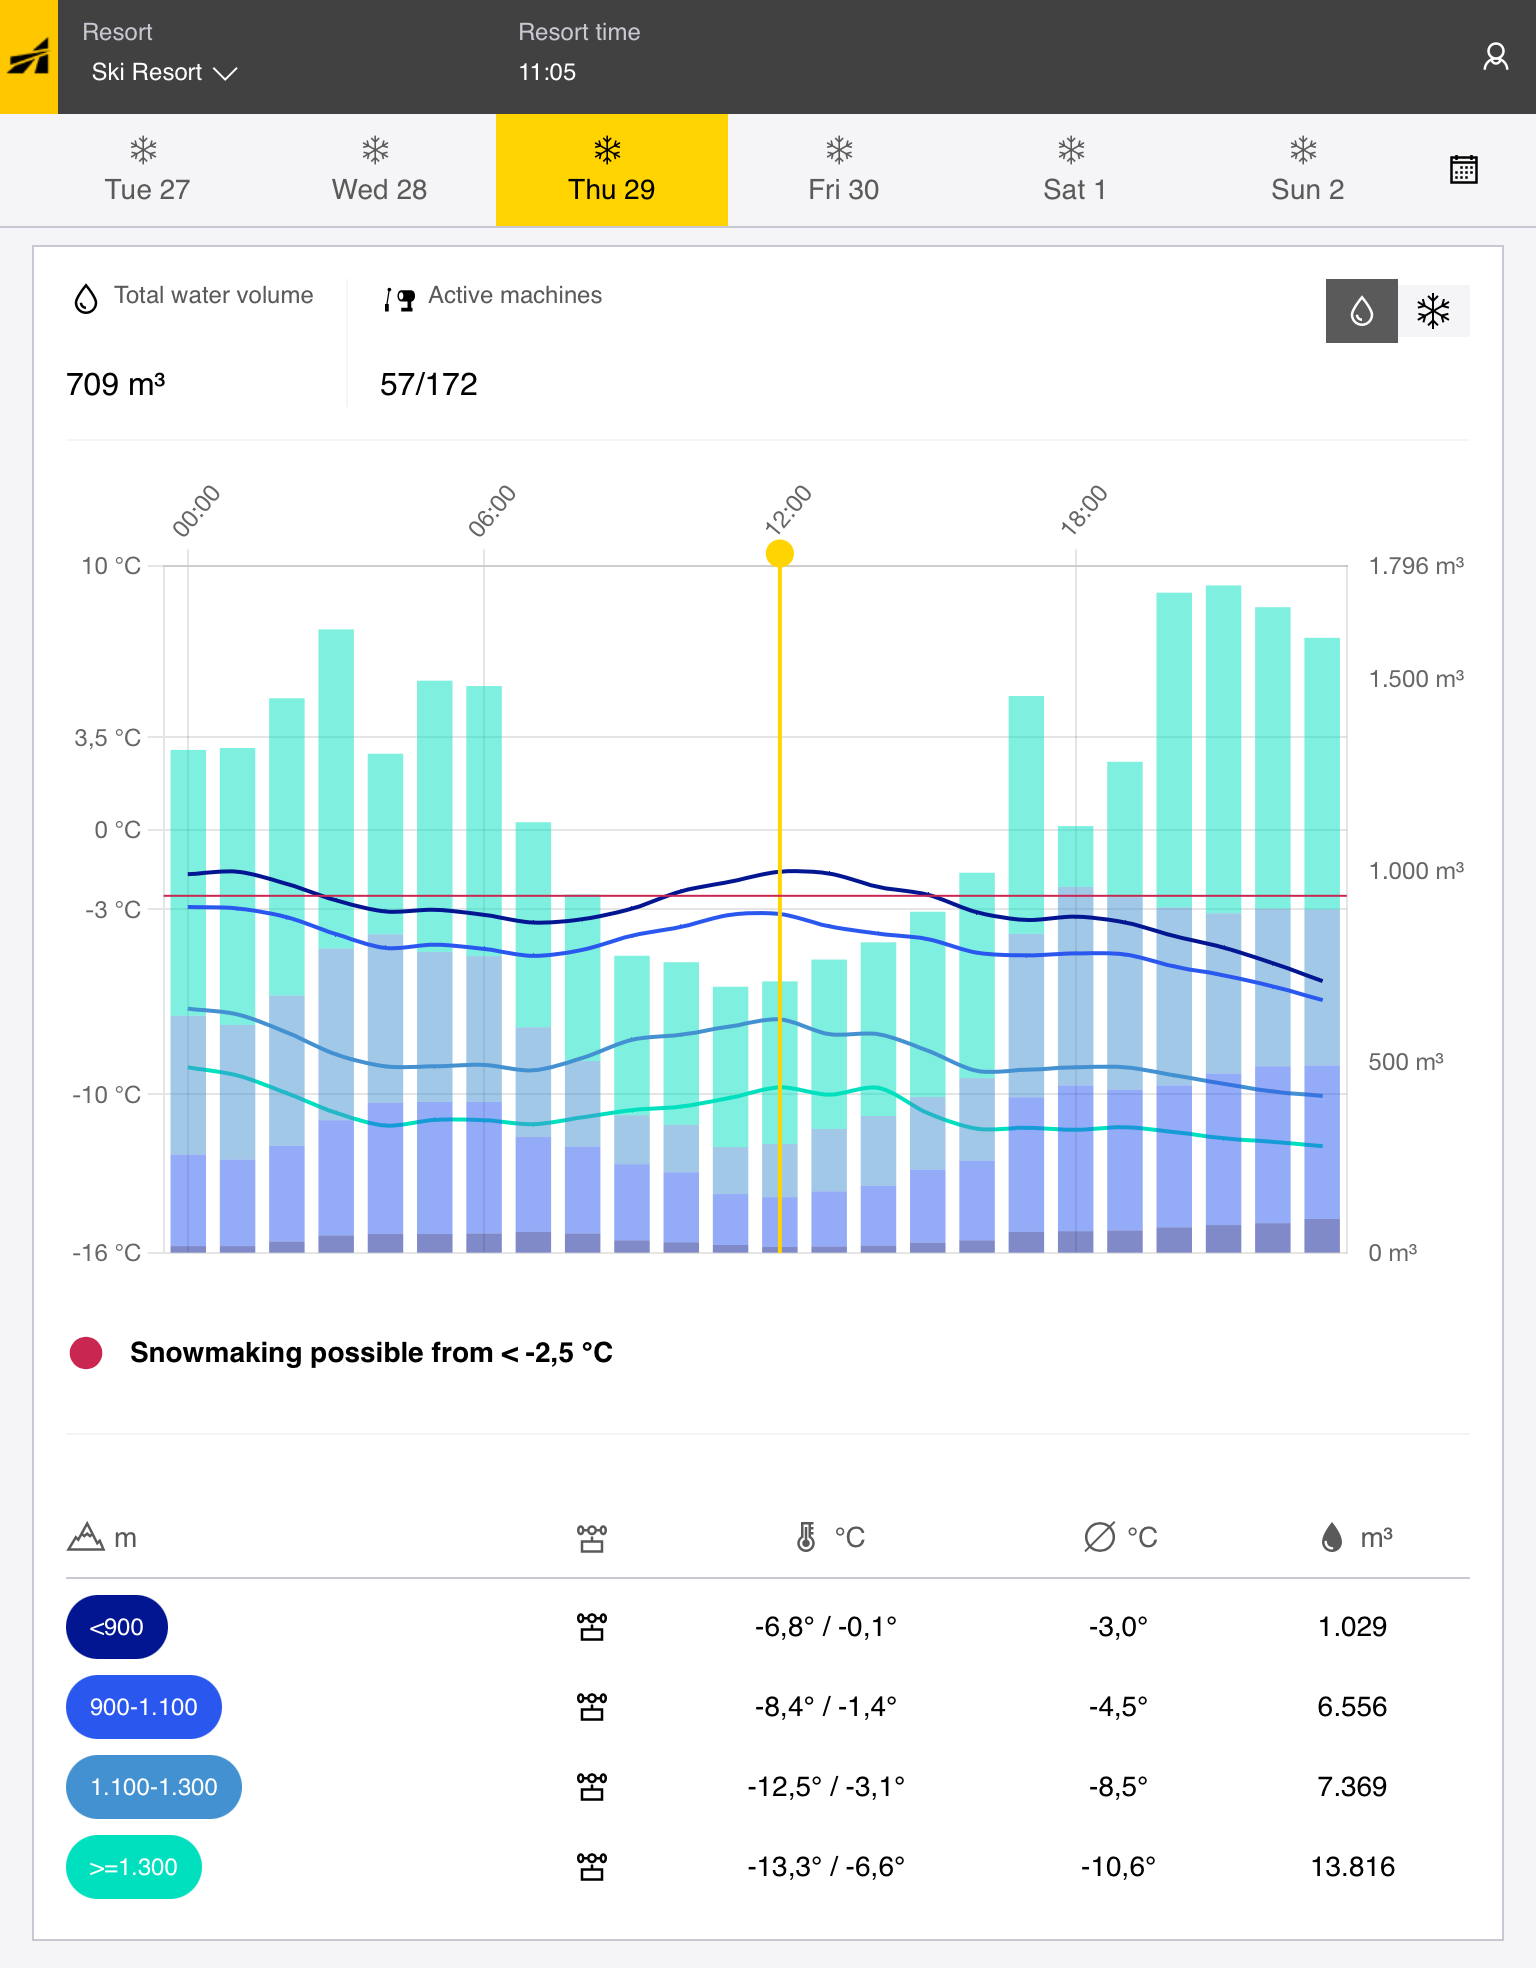This screenshot has height=1968, width=1536.
Task: Click the yellow current-time marker handle
Action: pyautogui.click(x=780, y=553)
